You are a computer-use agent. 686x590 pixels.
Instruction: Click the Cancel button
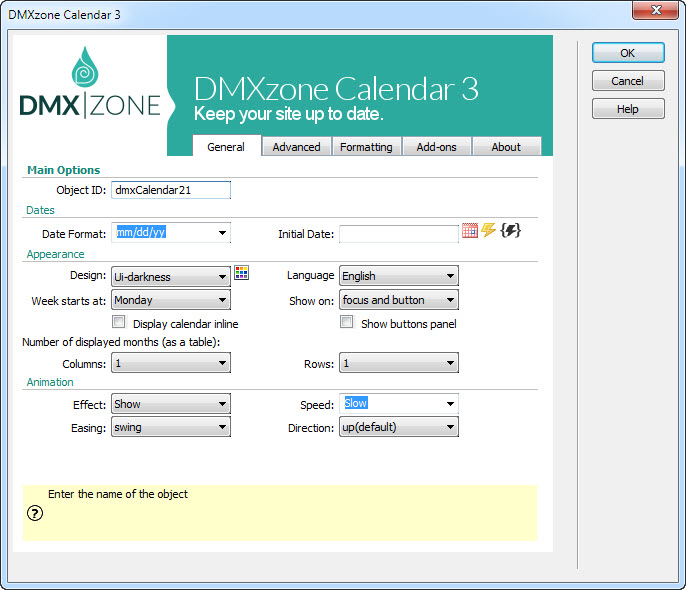[x=628, y=81]
